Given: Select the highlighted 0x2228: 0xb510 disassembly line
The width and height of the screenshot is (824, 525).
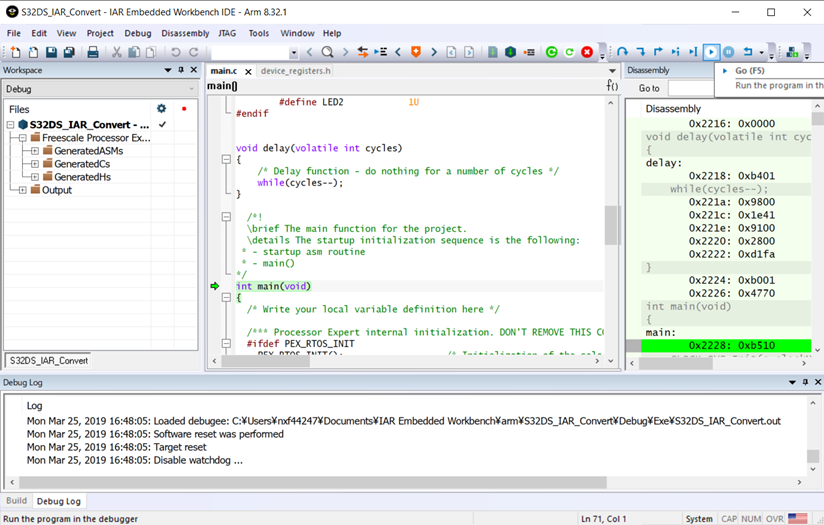Looking at the screenshot, I should pyautogui.click(x=726, y=345).
